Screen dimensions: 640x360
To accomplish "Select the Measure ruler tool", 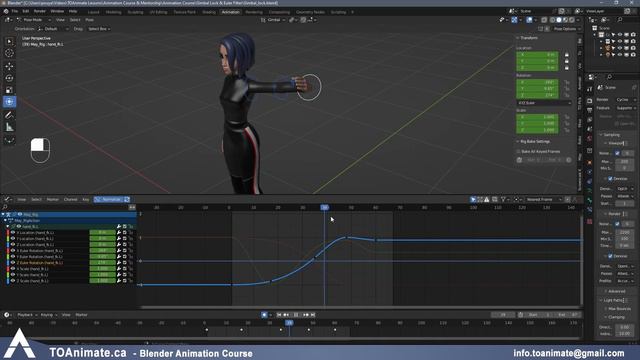I will point(9,128).
